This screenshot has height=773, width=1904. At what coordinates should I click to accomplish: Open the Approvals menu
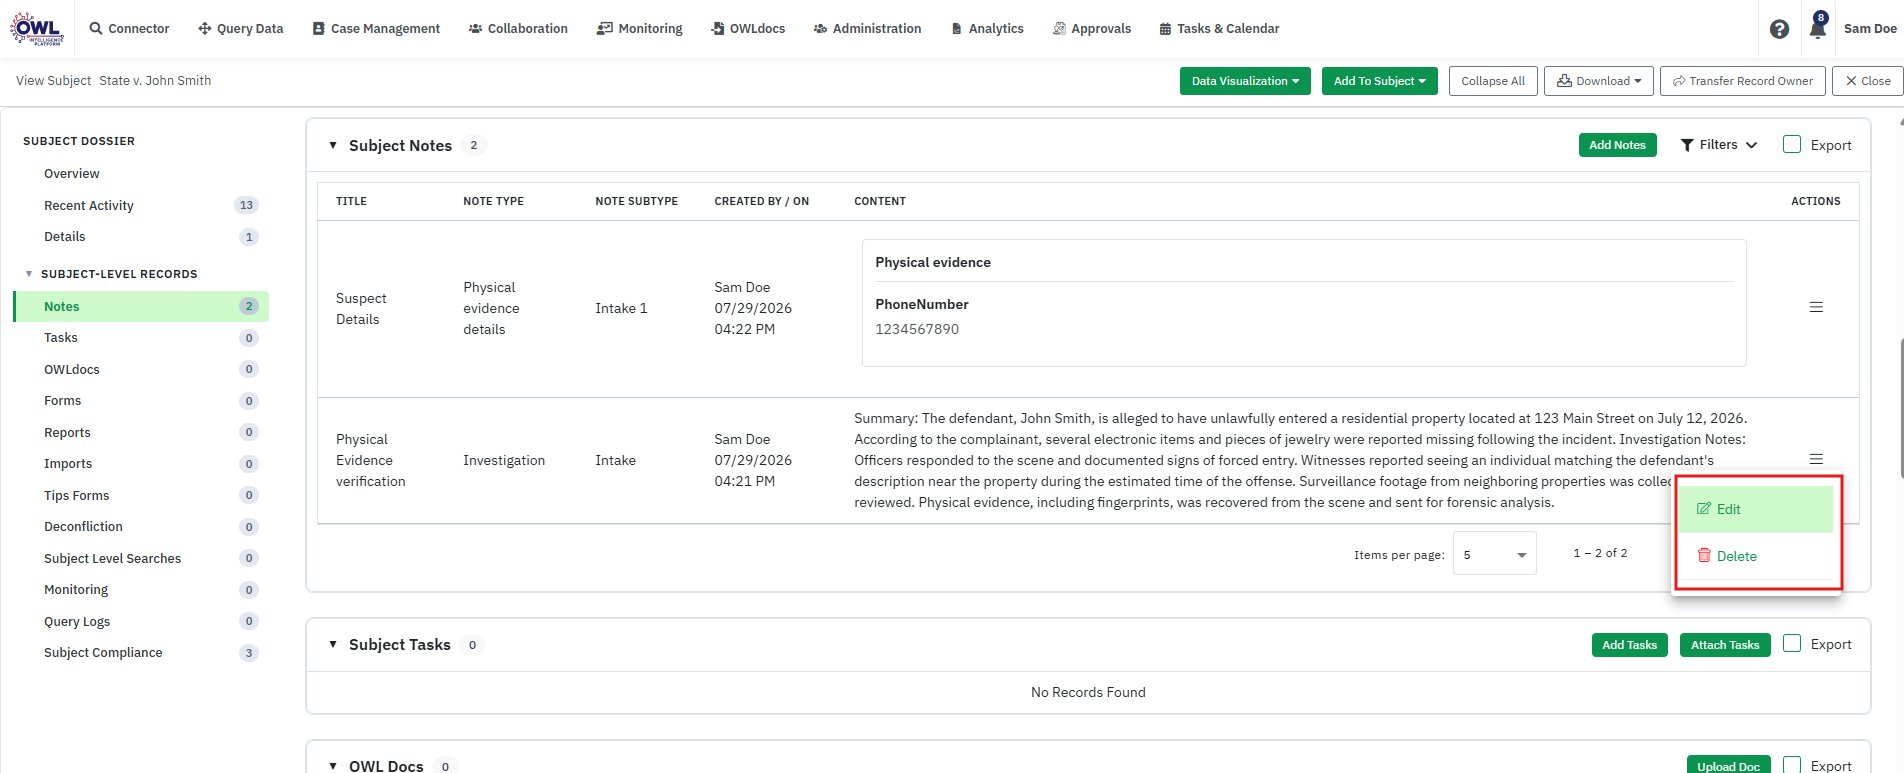point(1092,29)
